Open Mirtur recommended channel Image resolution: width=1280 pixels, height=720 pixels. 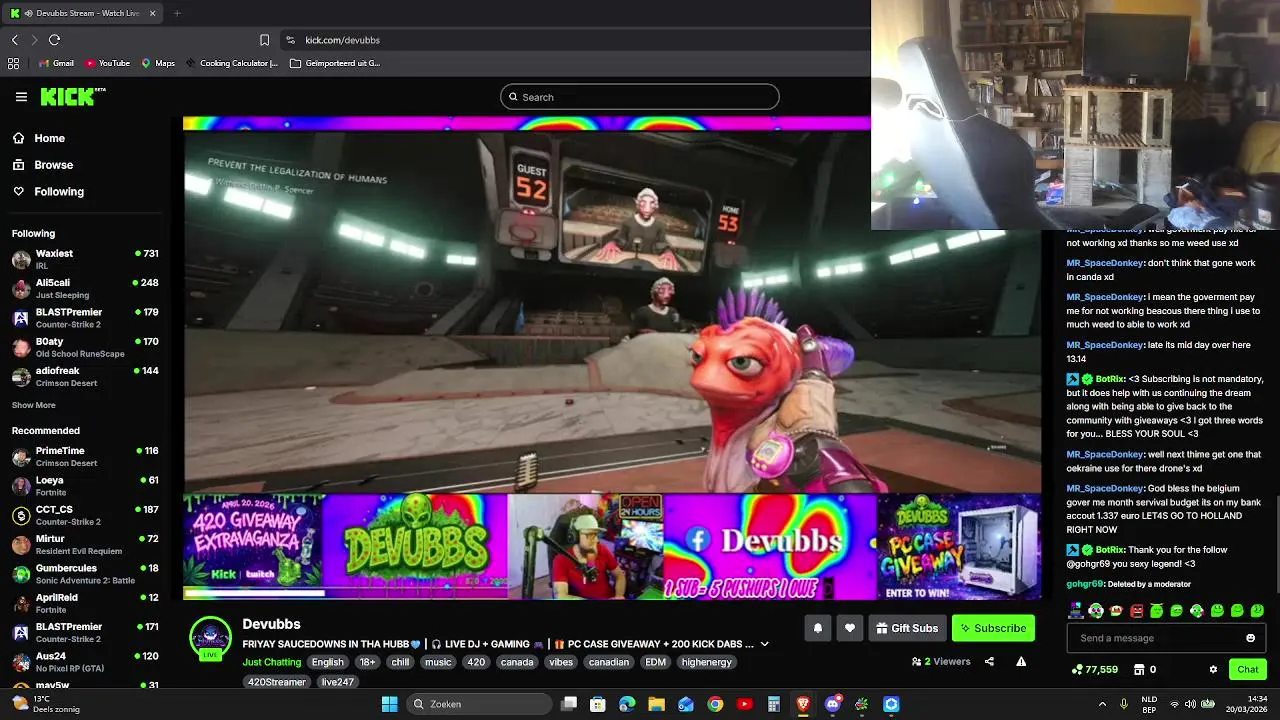click(x=85, y=544)
